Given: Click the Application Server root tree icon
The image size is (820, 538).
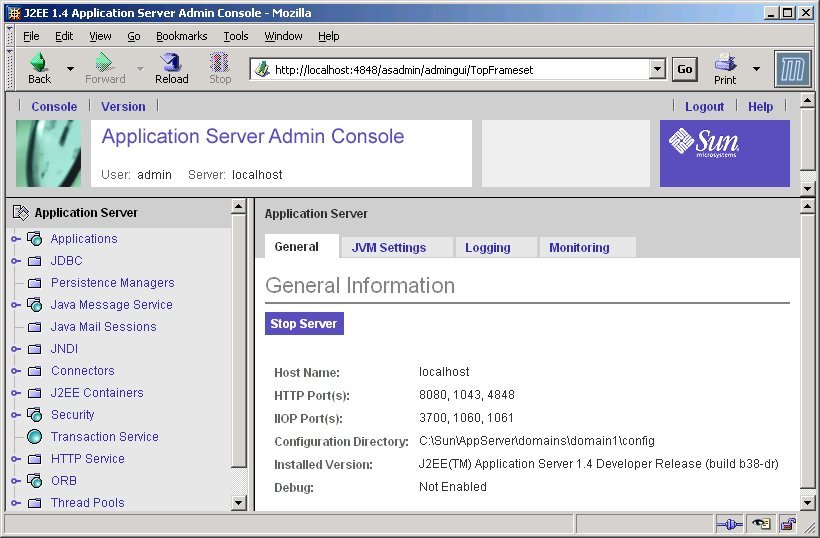Looking at the screenshot, I should point(20,212).
